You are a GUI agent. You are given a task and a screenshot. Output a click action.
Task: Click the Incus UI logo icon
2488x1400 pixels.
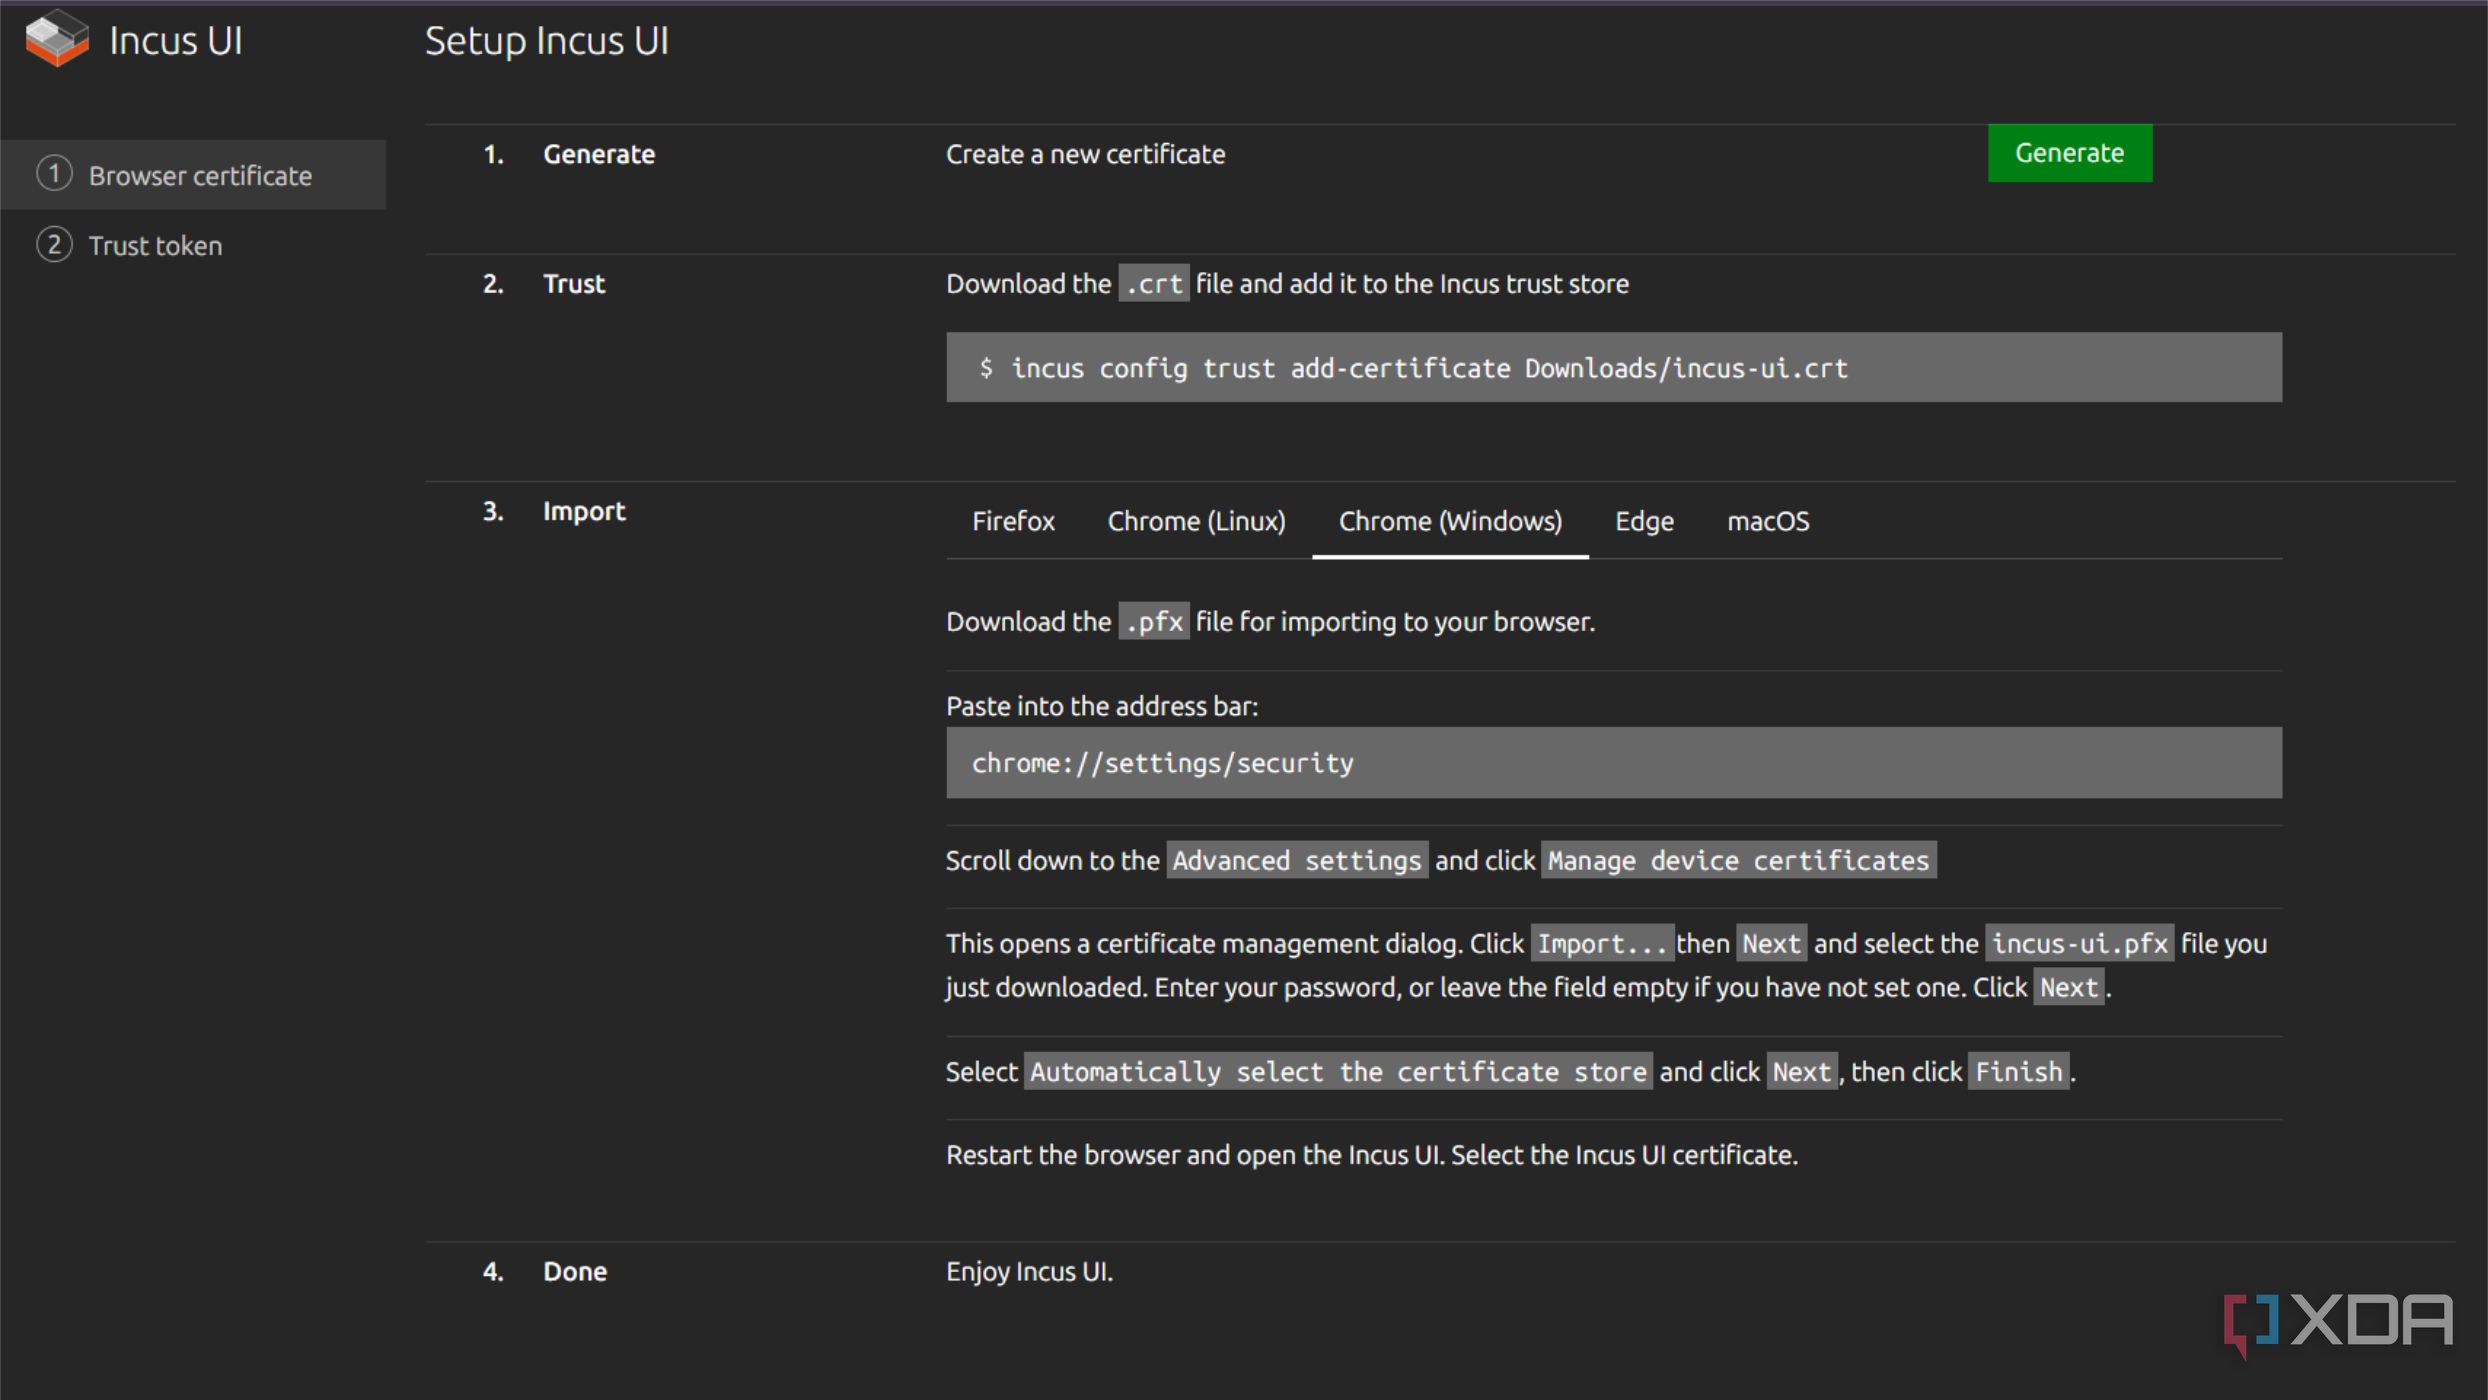pos(57,39)
